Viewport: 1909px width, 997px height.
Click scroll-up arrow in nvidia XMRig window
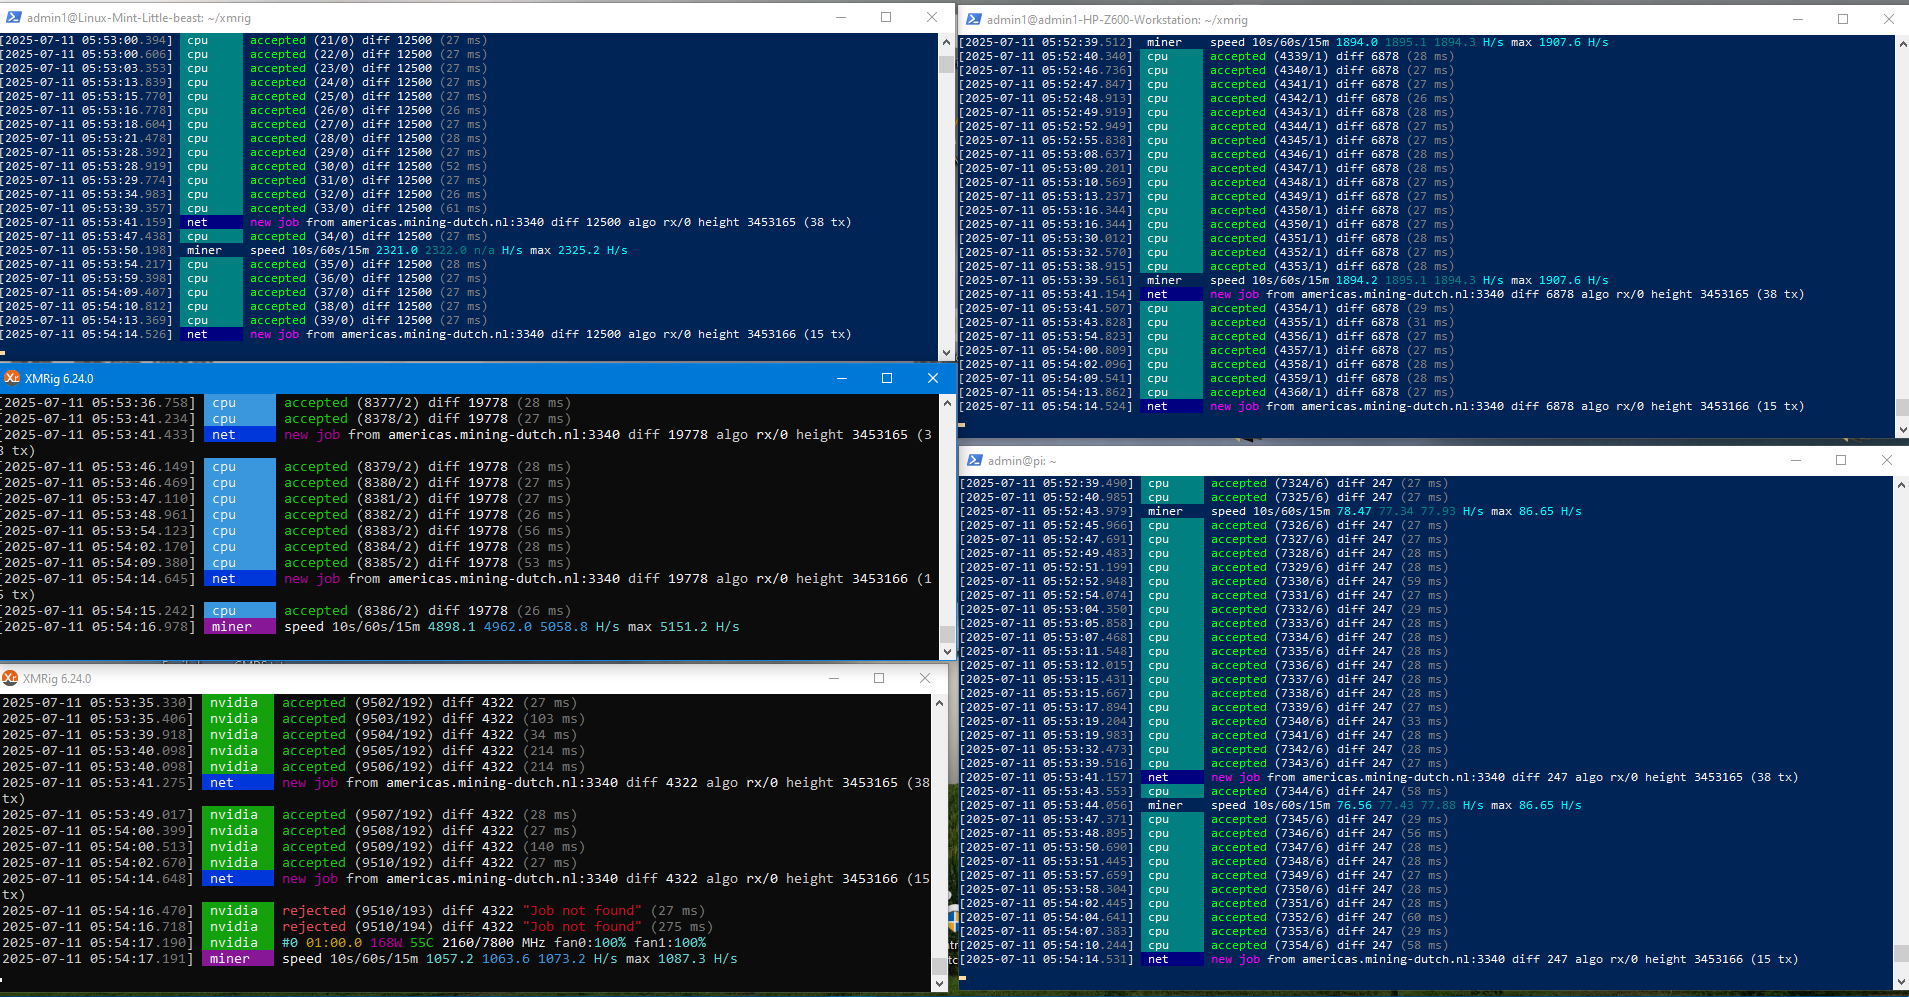(939, 703)
